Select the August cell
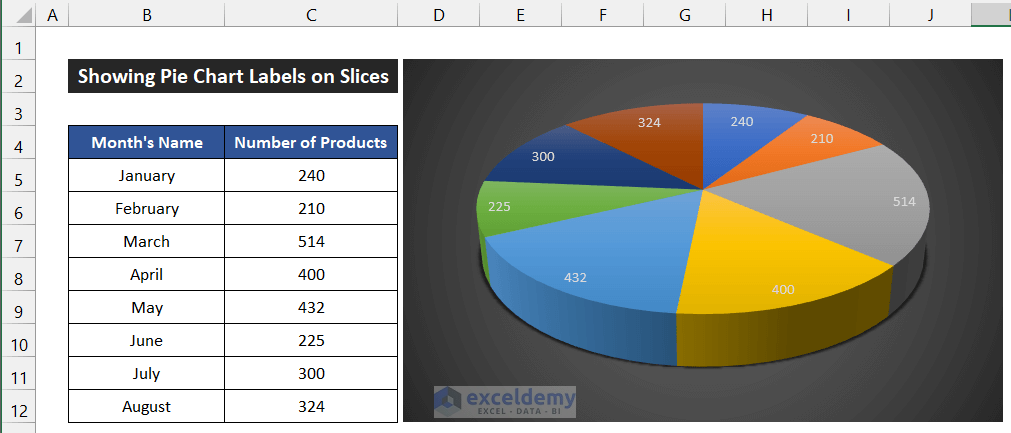 [147, 407]
